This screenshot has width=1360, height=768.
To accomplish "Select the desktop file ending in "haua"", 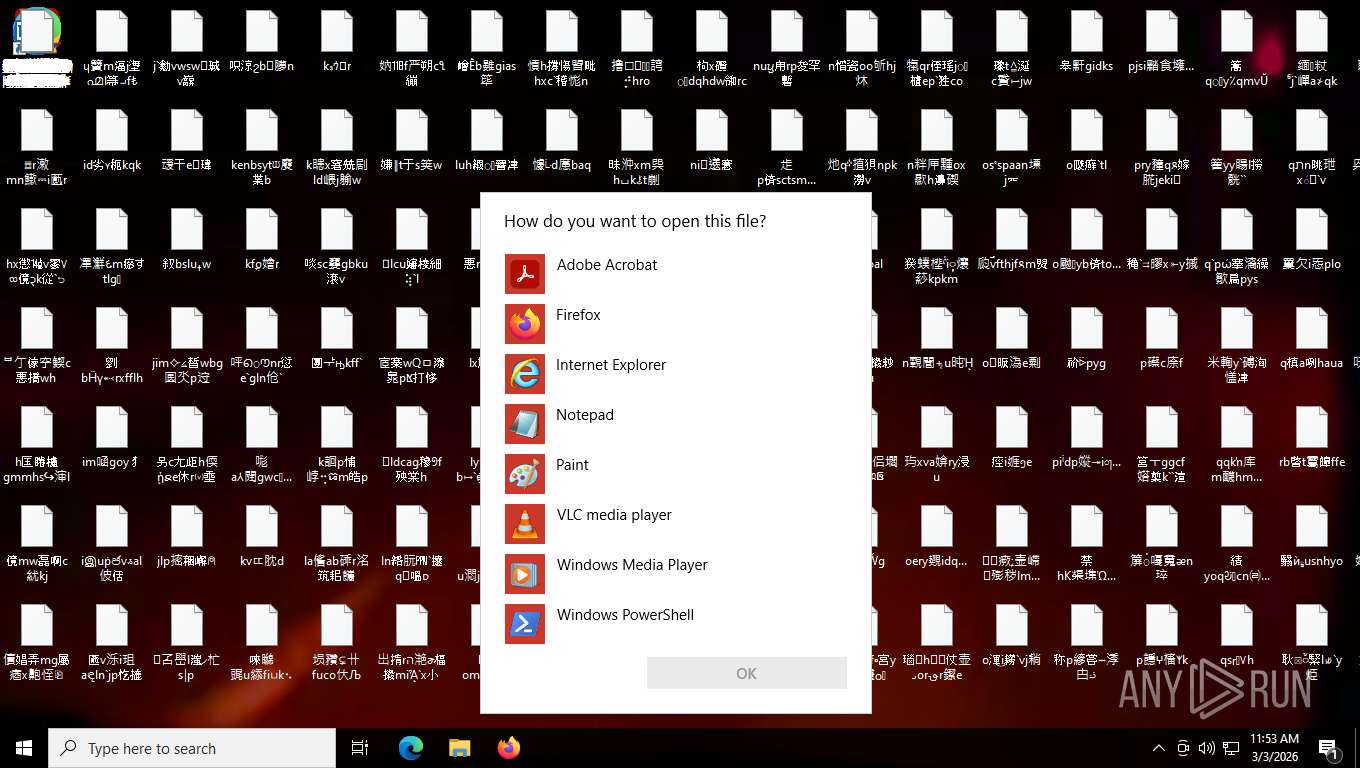I will 1311,339.
